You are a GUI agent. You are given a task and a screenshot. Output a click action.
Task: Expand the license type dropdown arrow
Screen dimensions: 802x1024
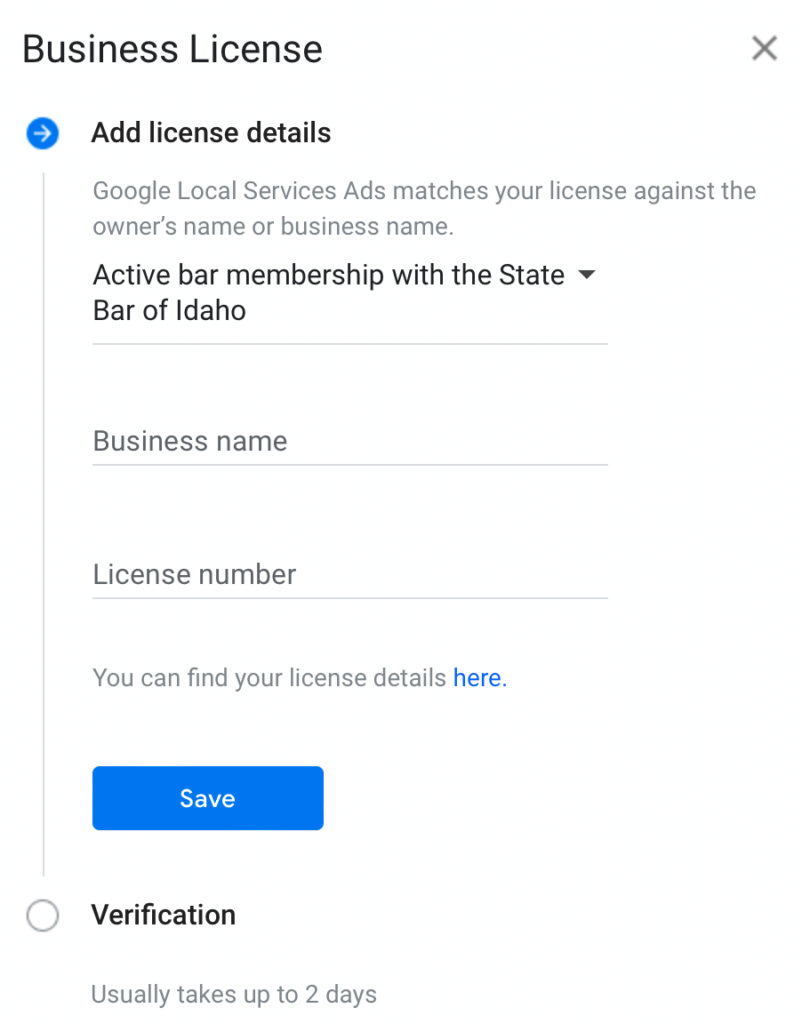(587, 275)
